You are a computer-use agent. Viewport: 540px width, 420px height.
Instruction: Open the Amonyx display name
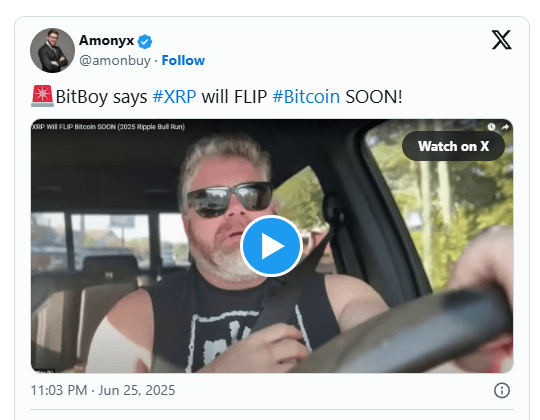pos(106,41)
